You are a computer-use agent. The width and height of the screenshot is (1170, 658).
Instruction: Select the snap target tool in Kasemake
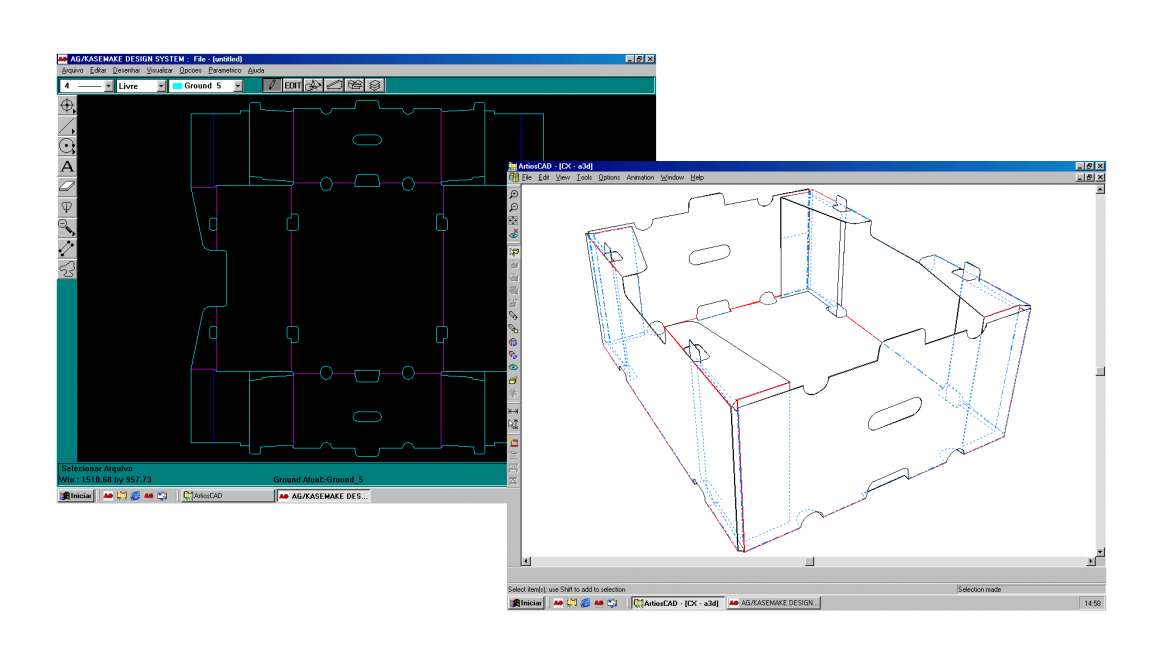67,106
